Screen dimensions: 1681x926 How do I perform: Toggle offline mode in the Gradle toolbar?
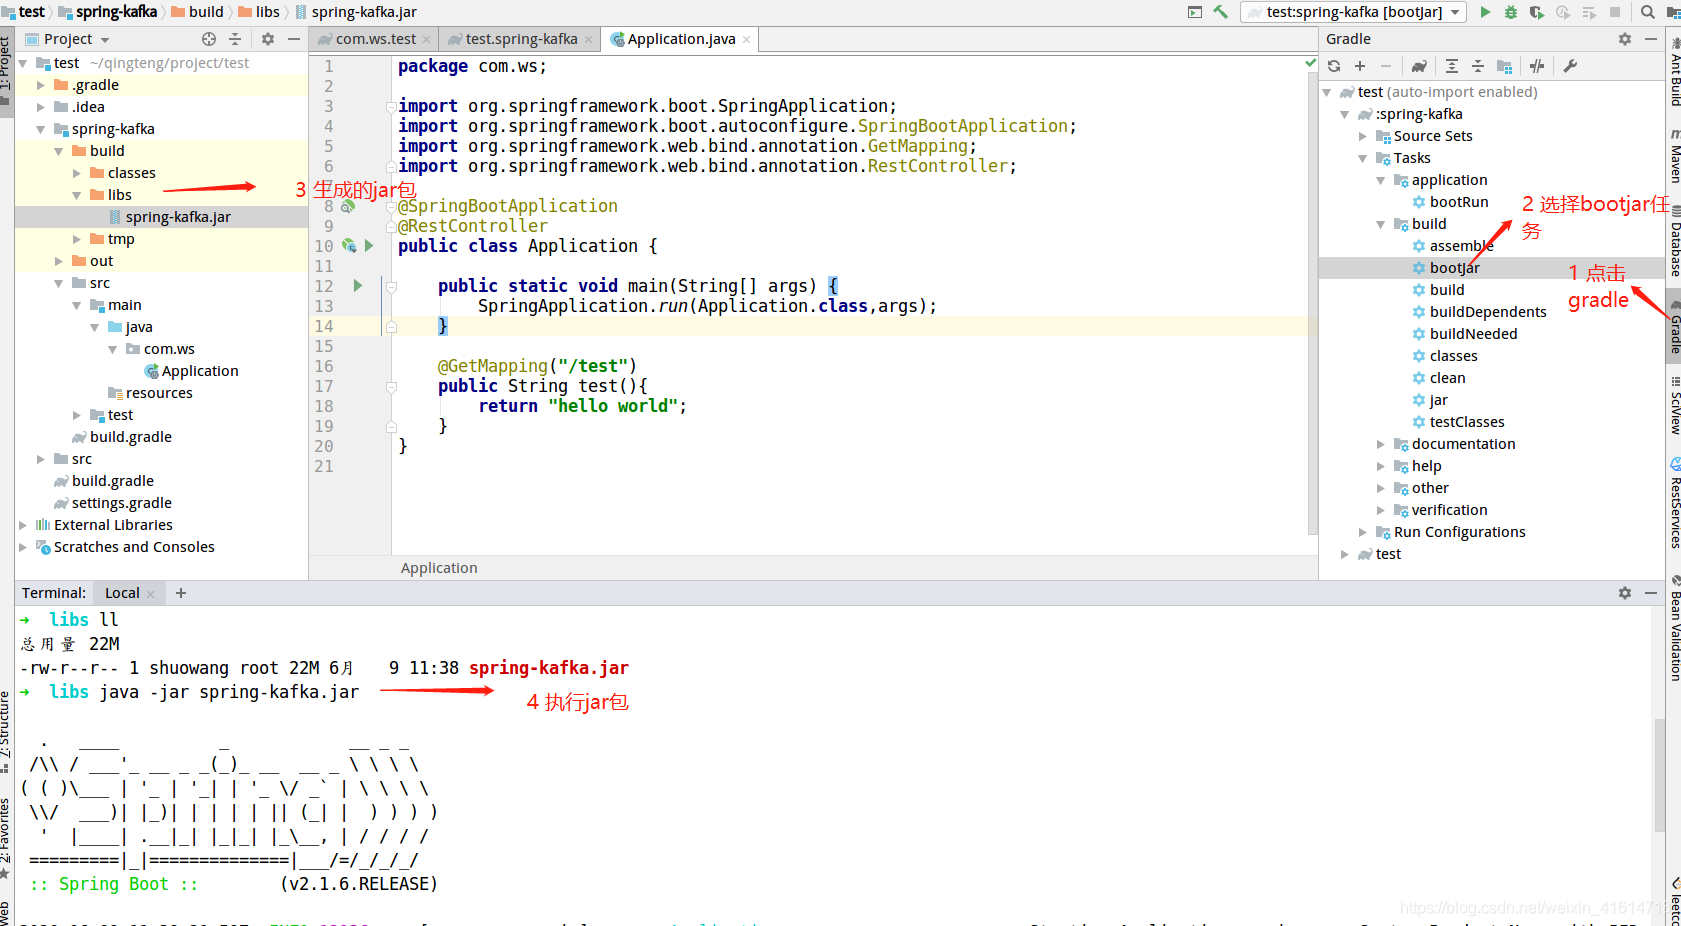1537,66
